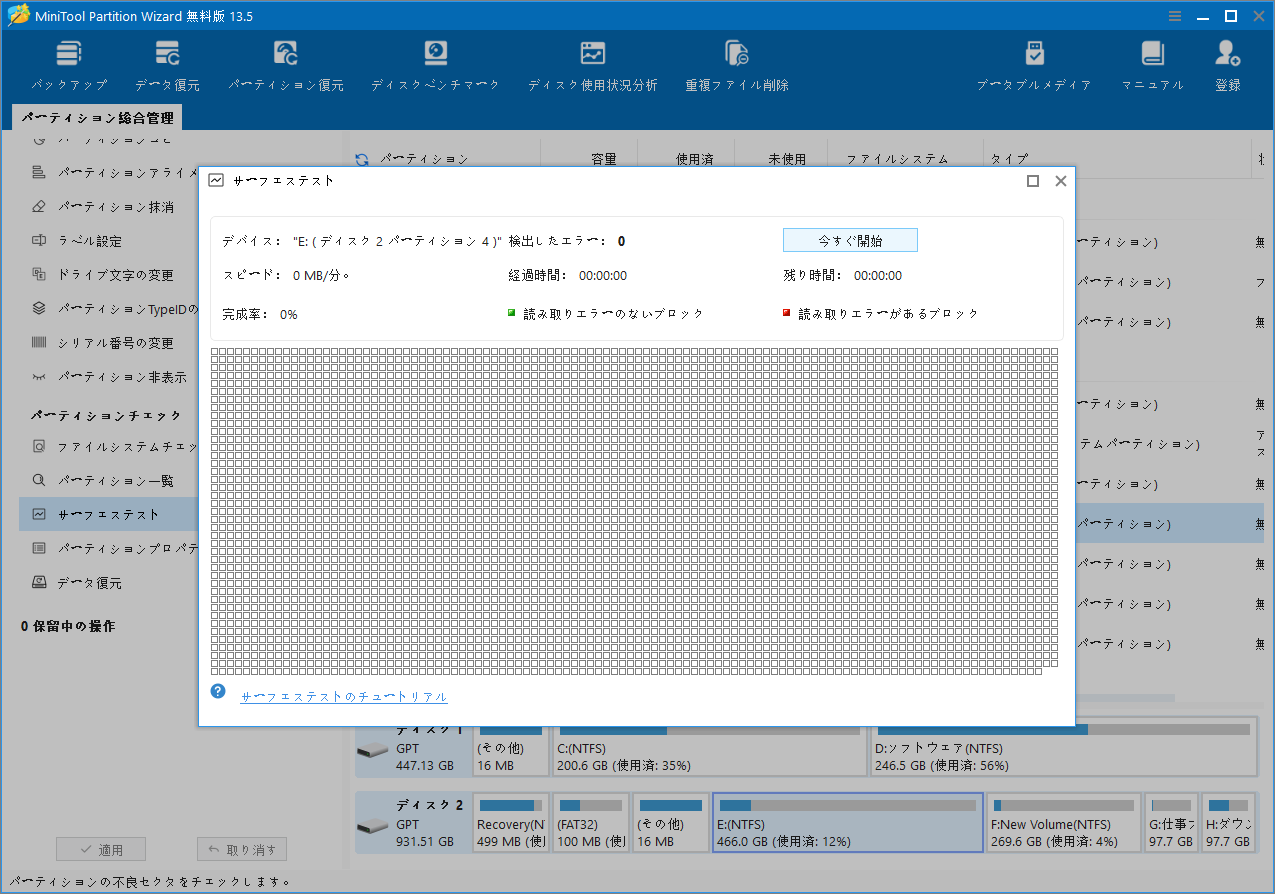Open help via the question mark icon
Screen dimensions: 1275x894
tap(218, 691)
